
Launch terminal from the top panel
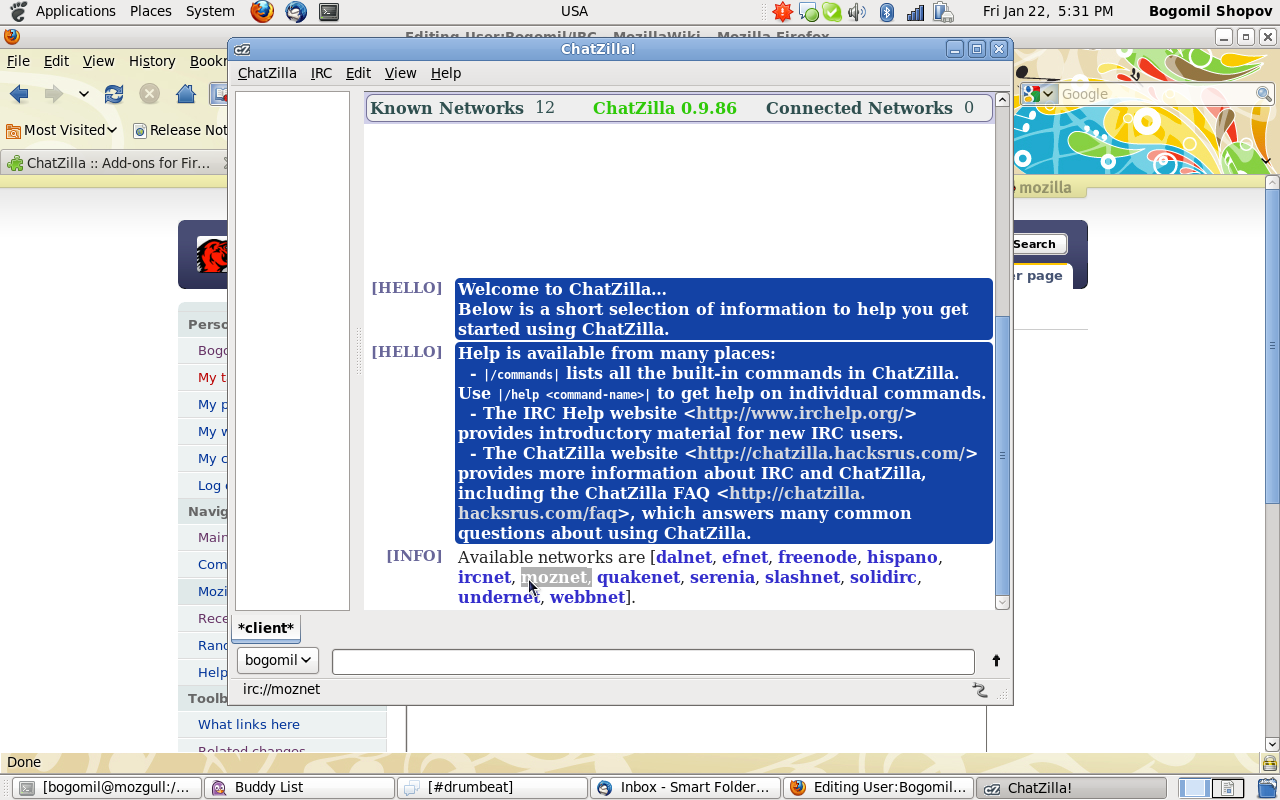point(328,11)
